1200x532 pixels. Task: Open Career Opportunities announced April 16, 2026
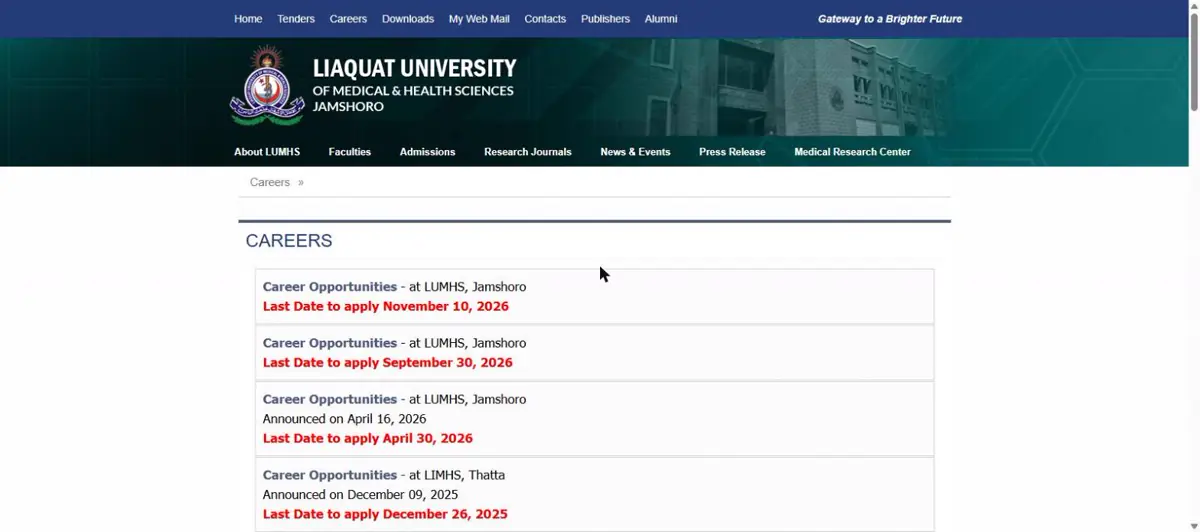coord(330,399)
